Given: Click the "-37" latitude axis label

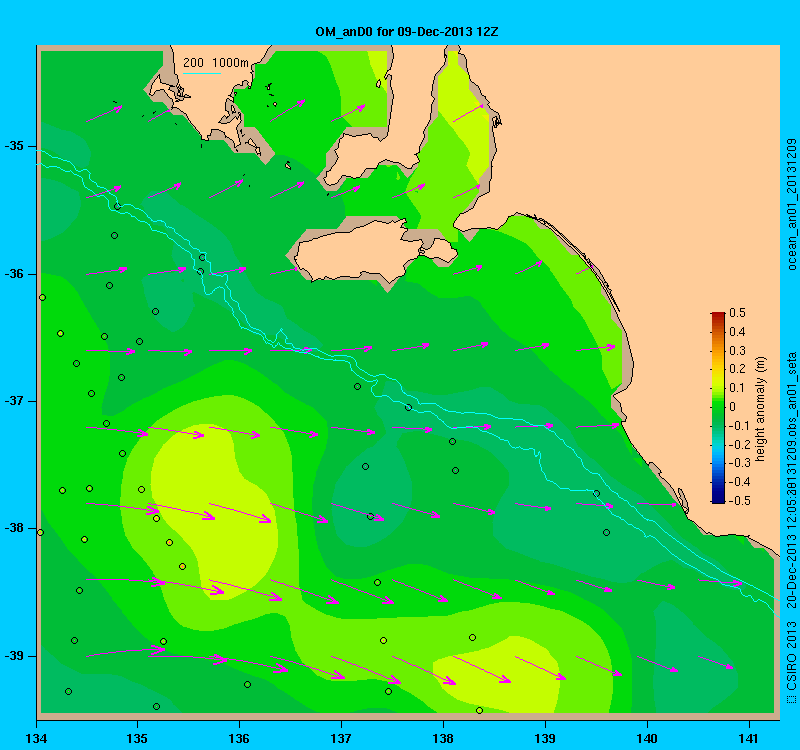Looking at the screenshot, I should click(x=14, y=401).
